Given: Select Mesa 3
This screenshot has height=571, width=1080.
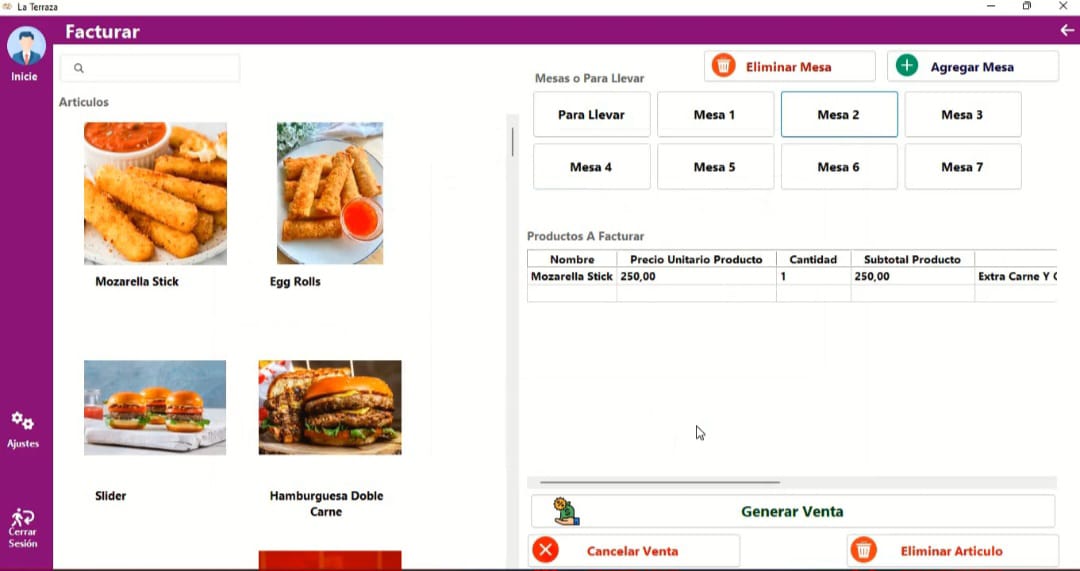Looking at the screenshot, I should pos(963,114).
